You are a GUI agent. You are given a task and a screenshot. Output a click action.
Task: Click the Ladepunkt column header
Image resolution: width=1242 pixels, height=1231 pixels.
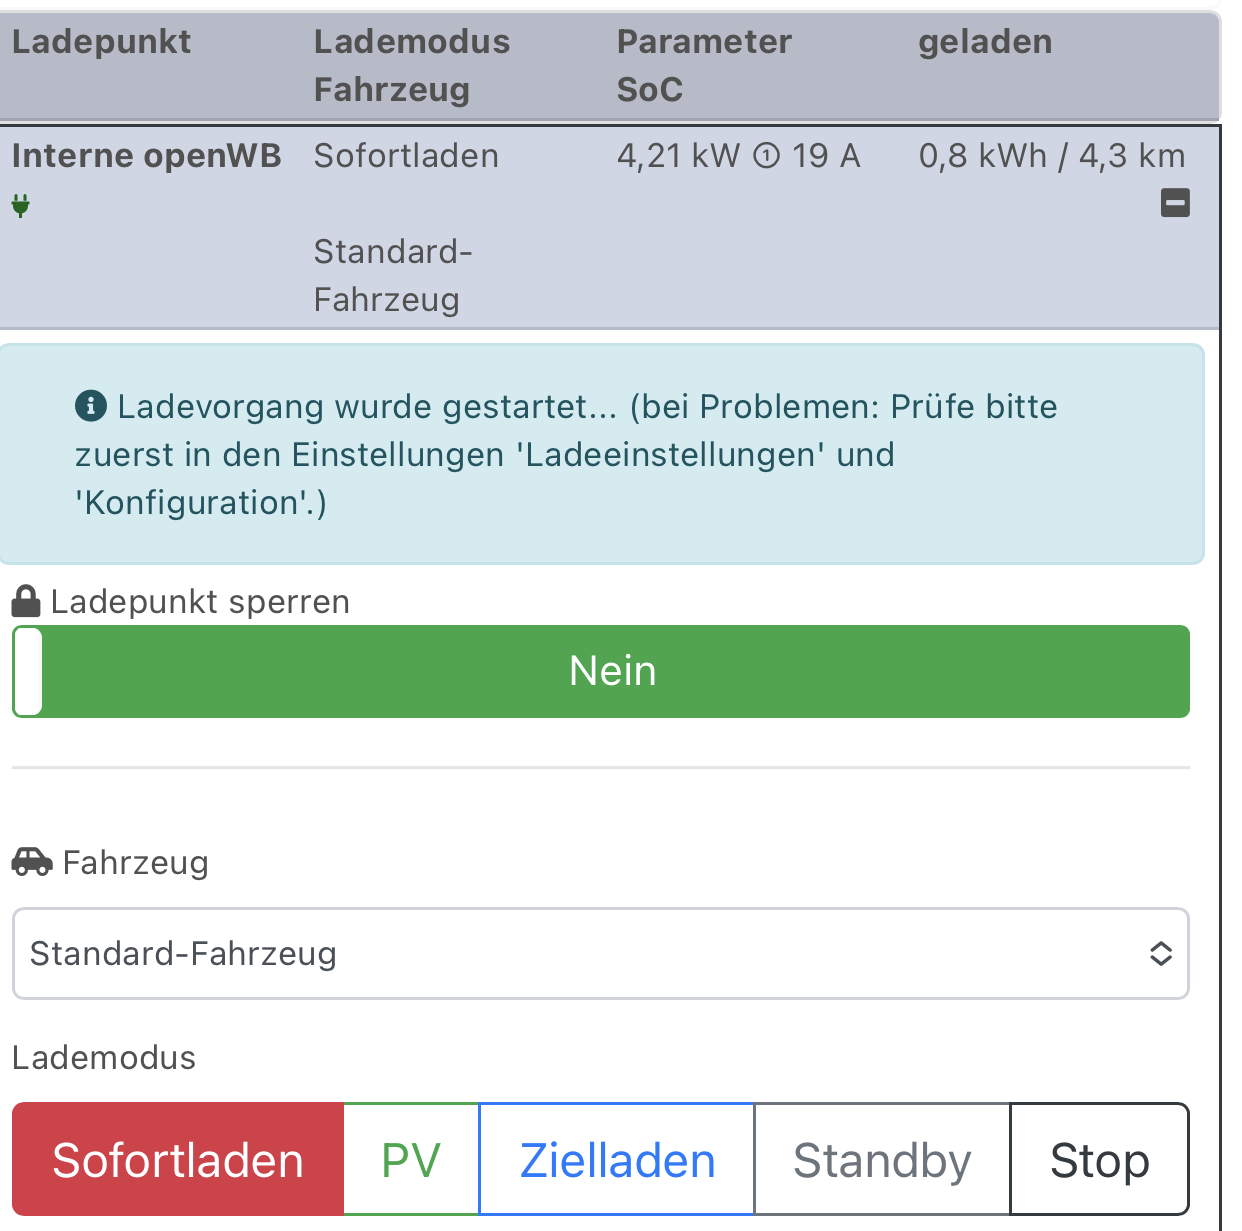[101, 42]
